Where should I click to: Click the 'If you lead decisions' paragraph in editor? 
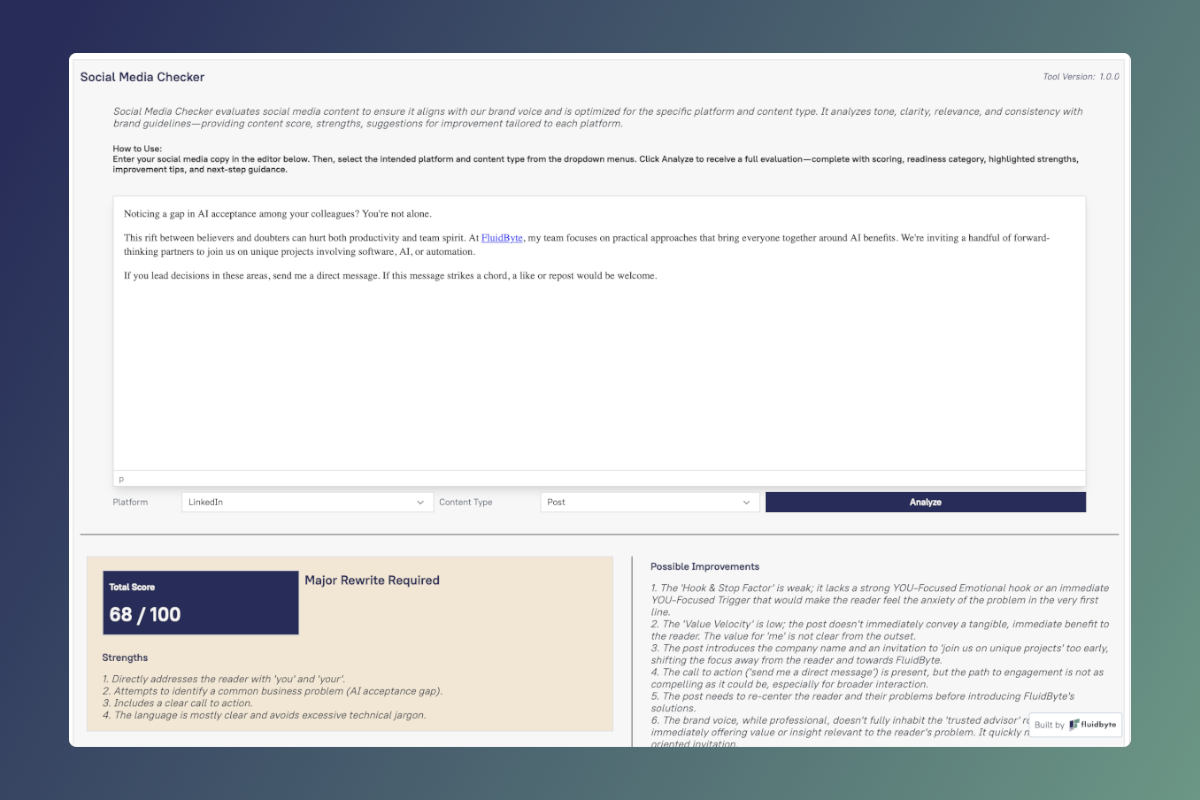390,276
